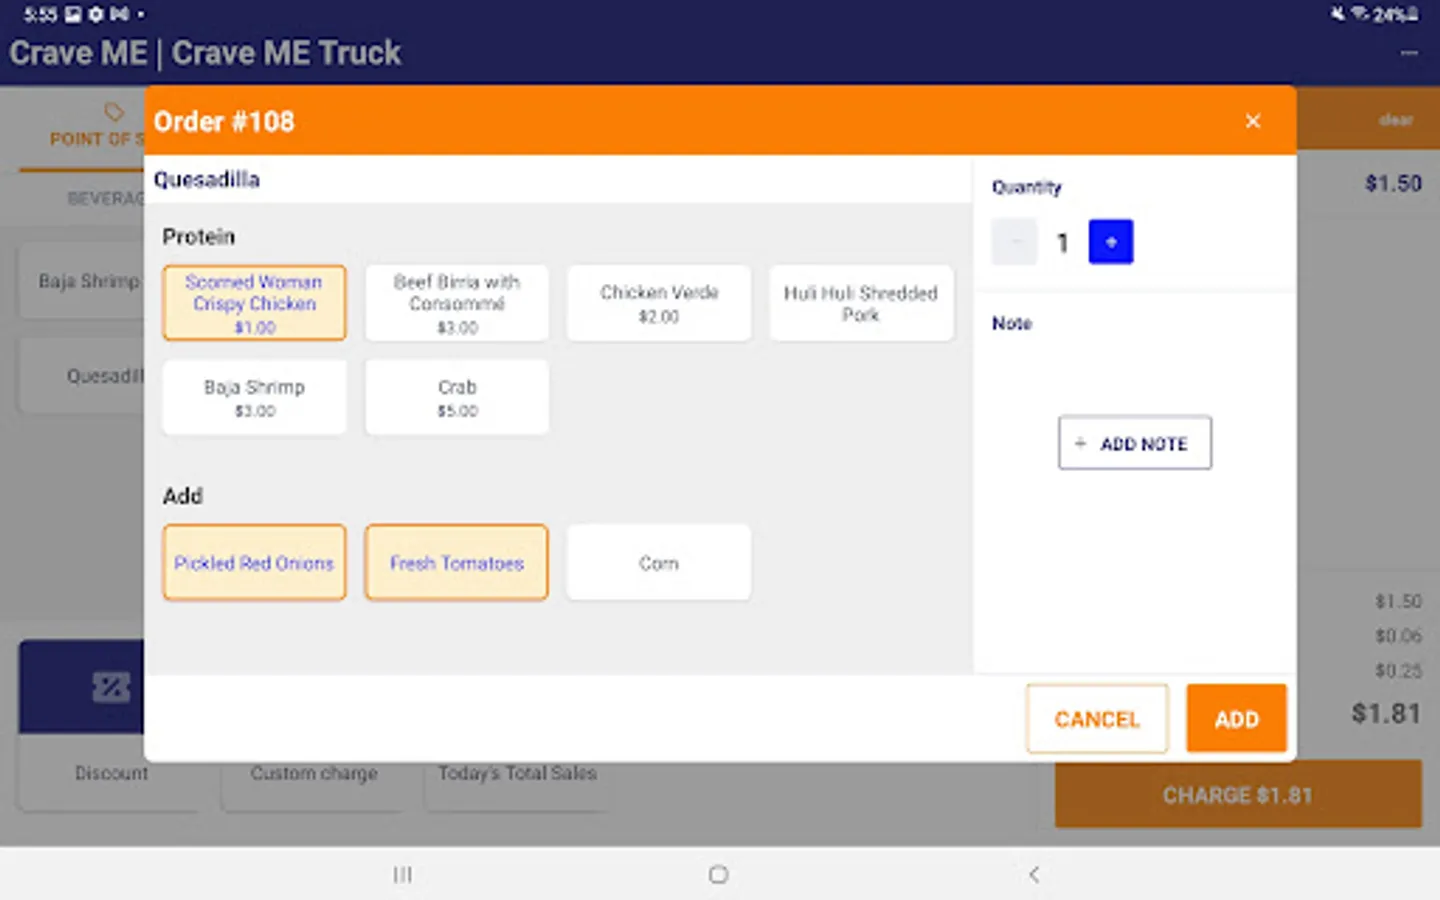Toggle Pickled Red Onions add-on
The image size is (1440, 900).
pos(254,563)
